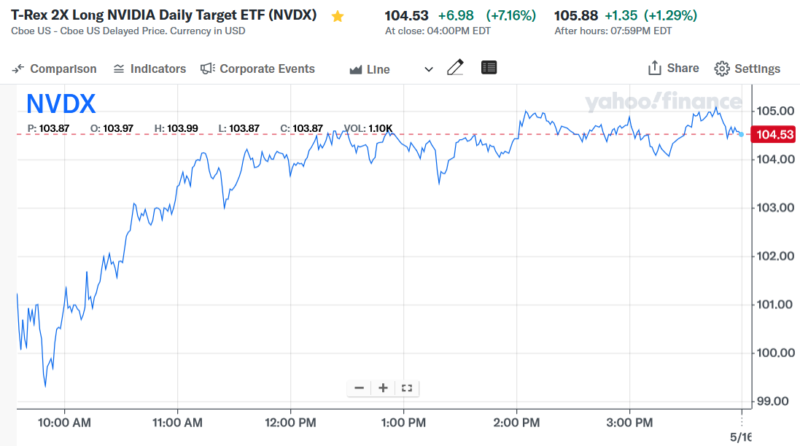Select the pencil drawing tool
The image size is (800, 446).
[x=456, y=68]
